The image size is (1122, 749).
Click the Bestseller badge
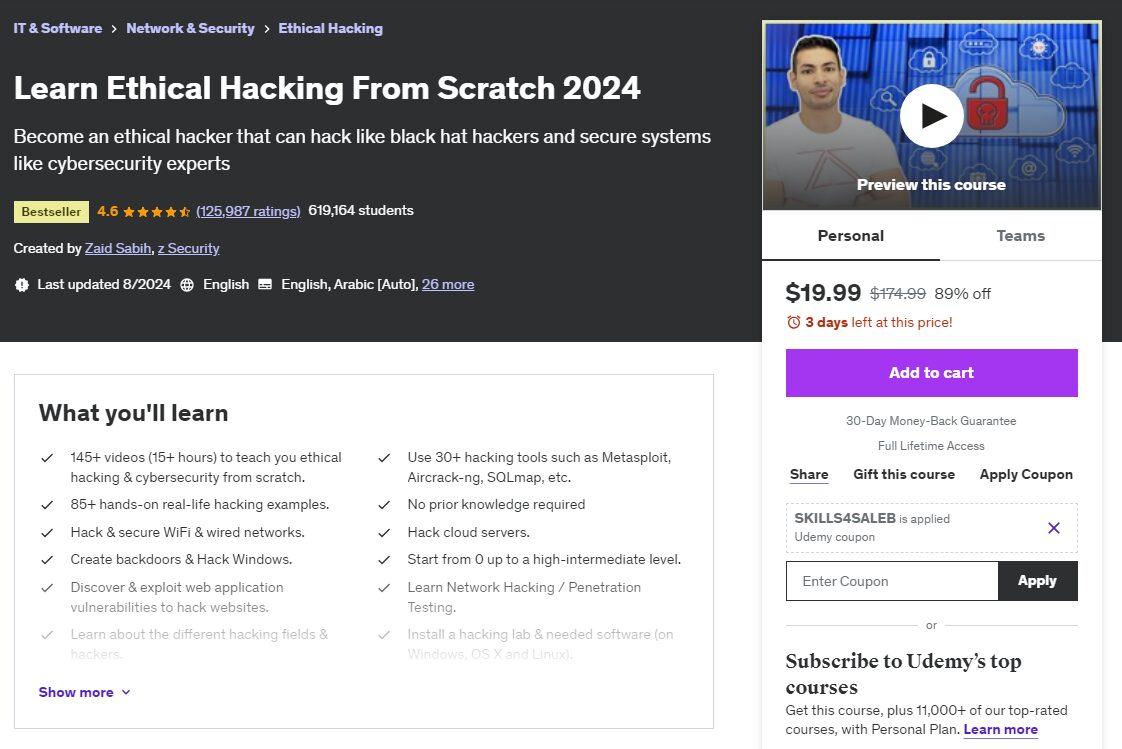pyautogui.click(x=50, y=211)
